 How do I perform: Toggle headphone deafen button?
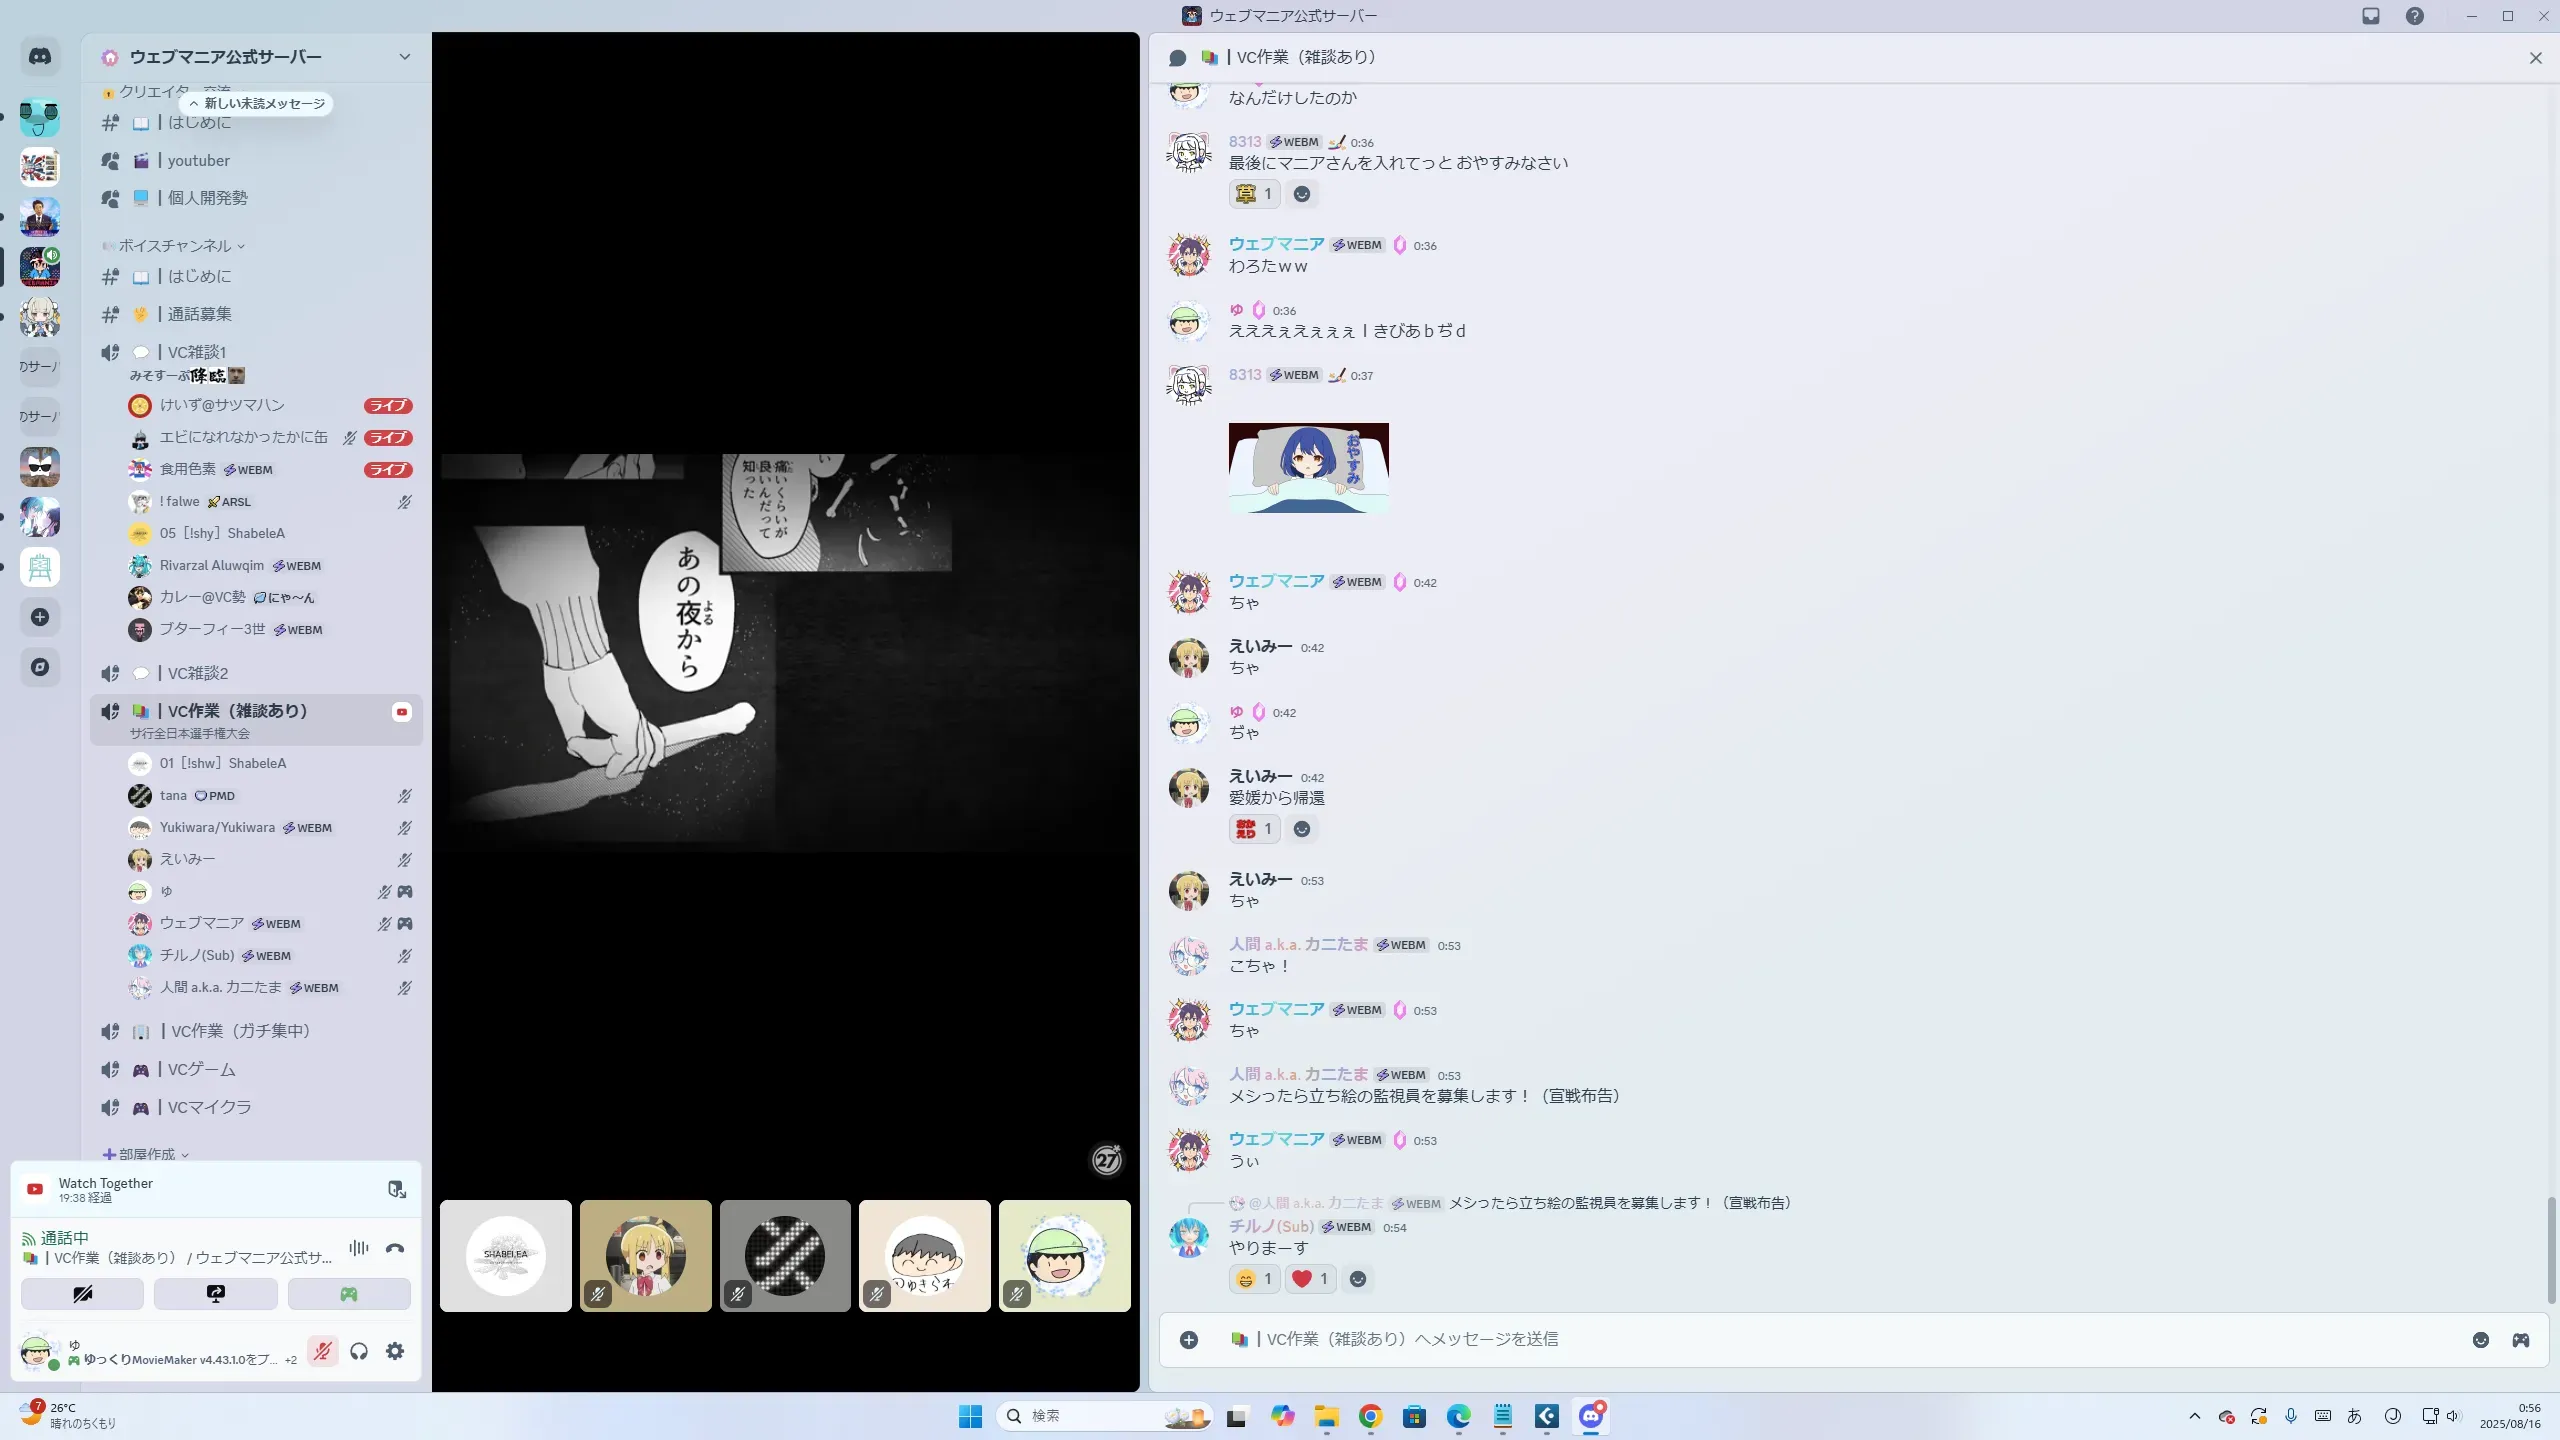[x=359, y=1351]
